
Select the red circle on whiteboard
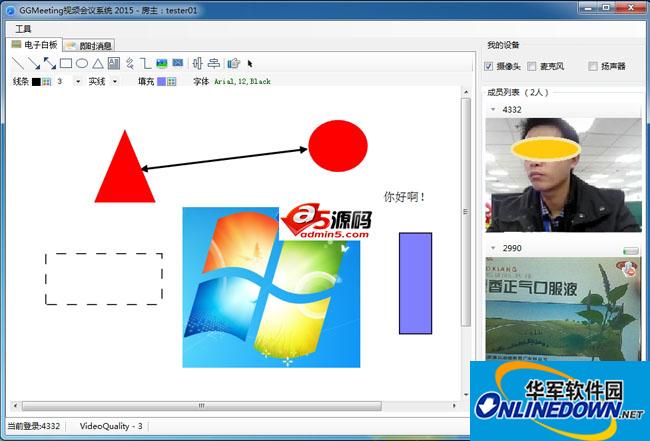[338, 145]
